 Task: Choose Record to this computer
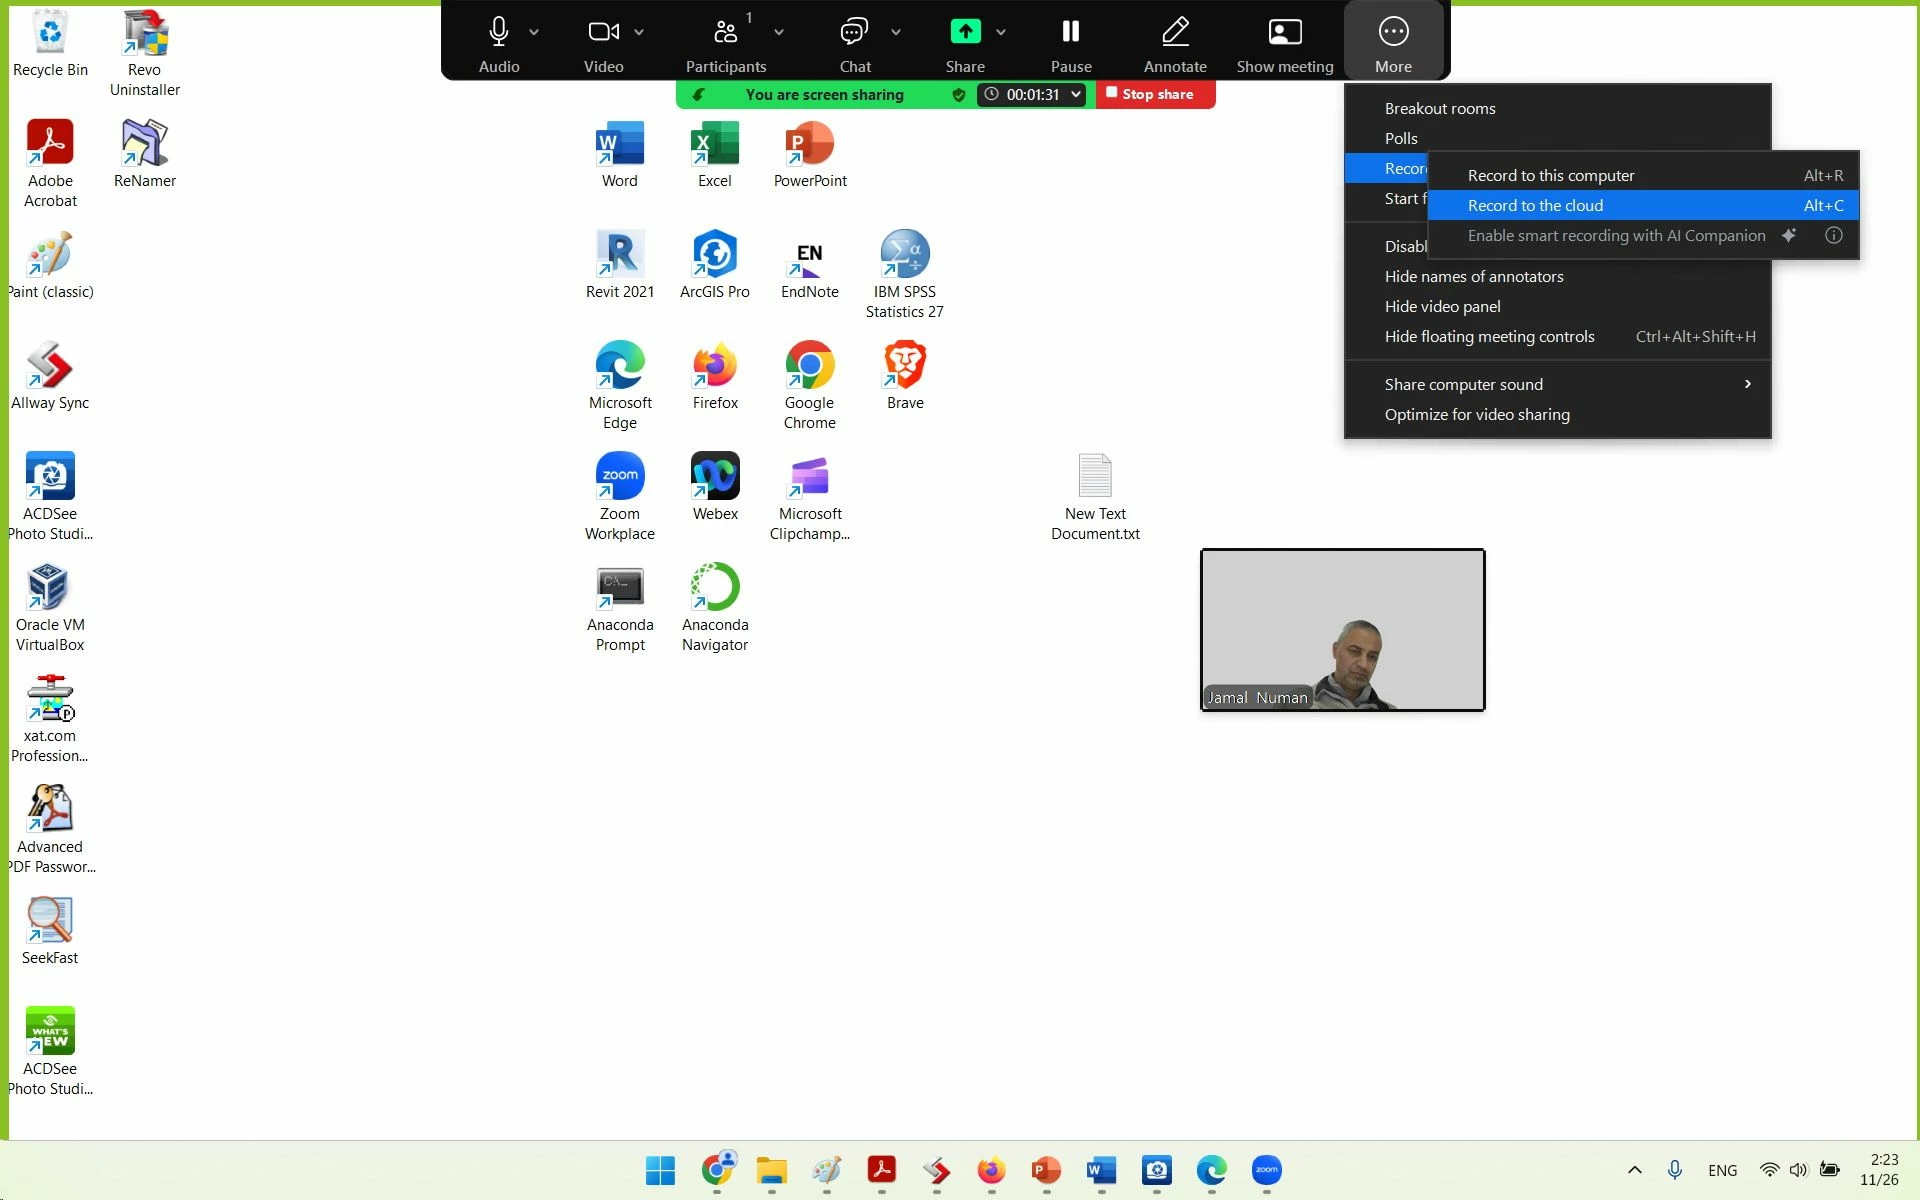pos(1550,176)
